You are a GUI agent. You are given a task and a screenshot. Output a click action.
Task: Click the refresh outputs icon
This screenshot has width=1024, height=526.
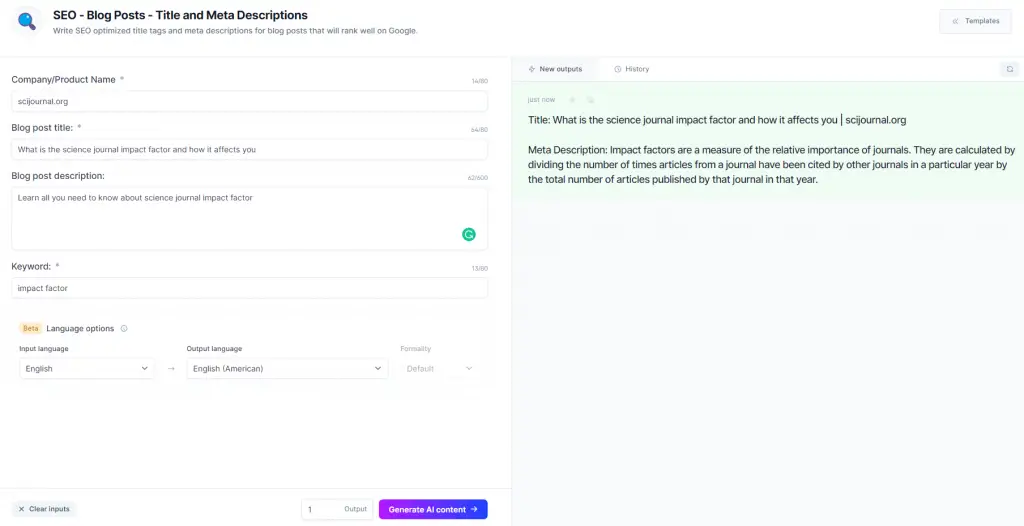(1010, 69)
